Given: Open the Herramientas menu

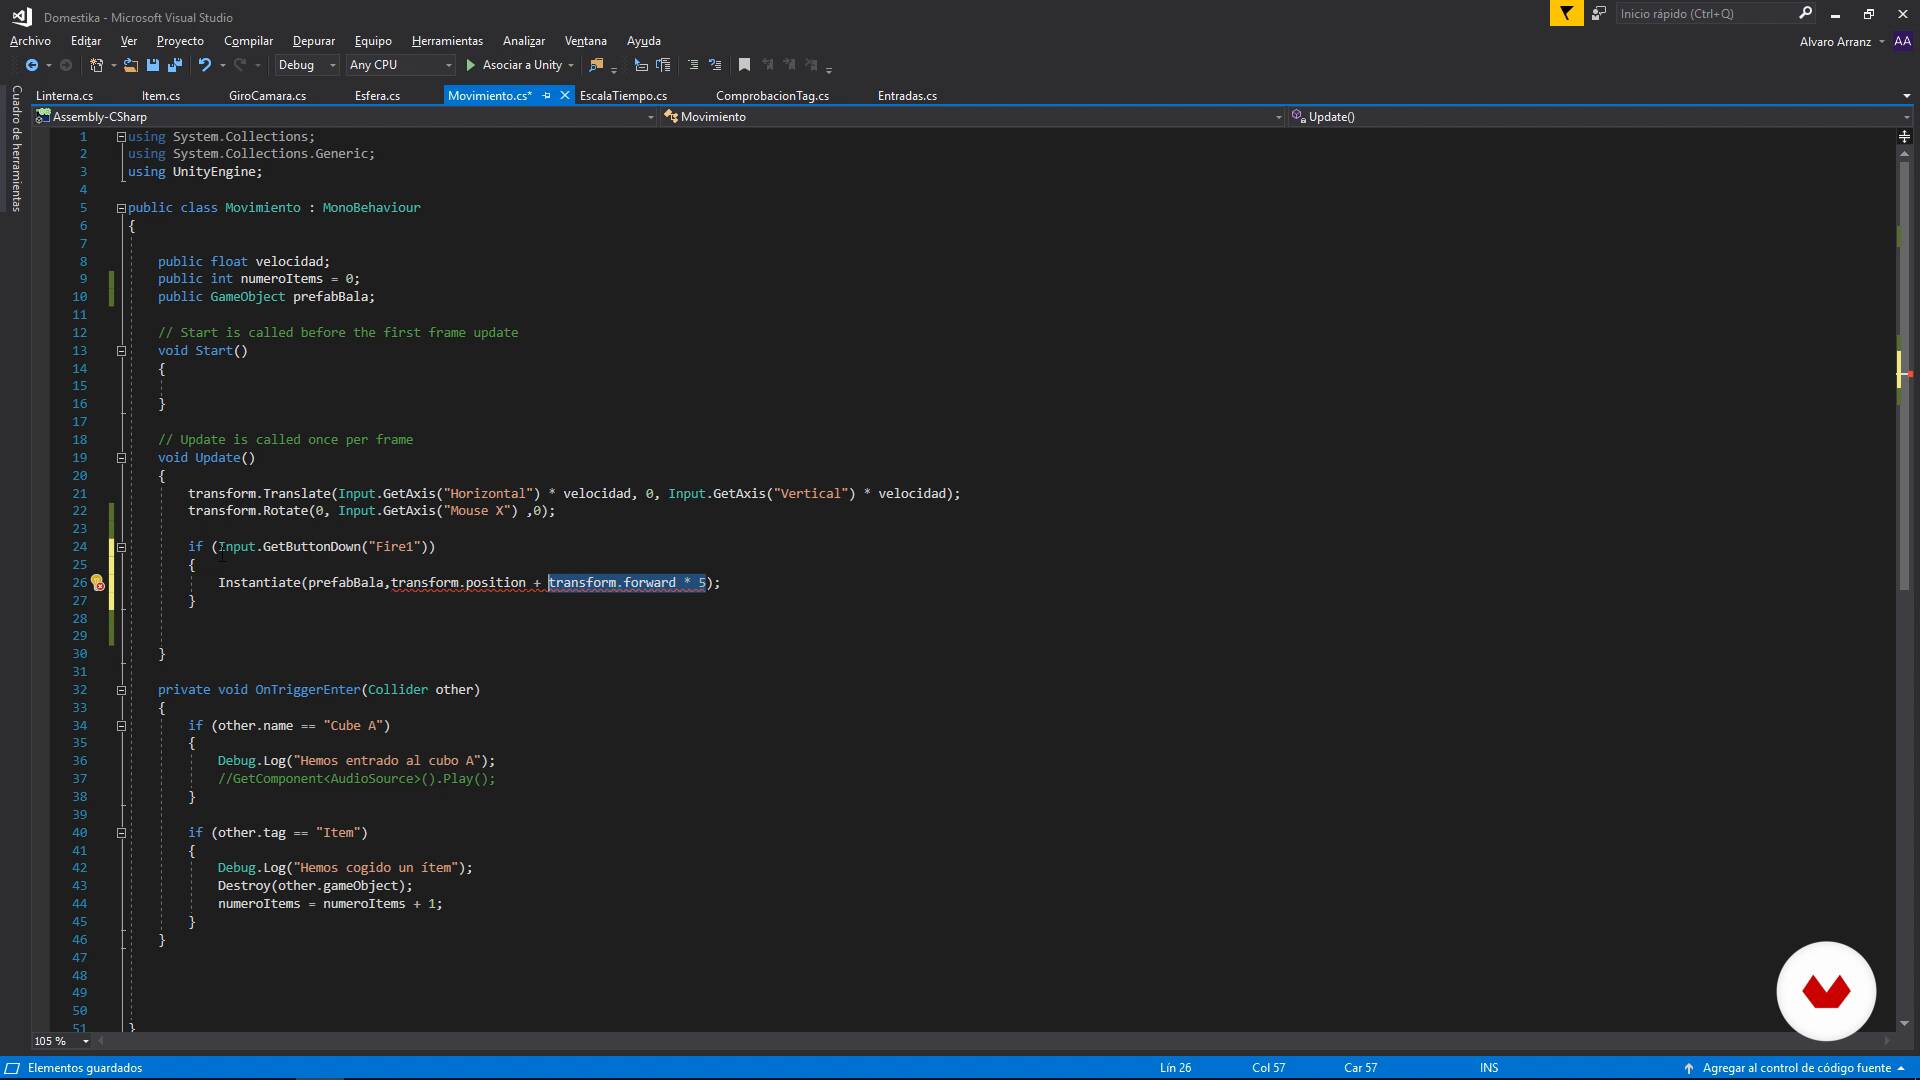Looking at the screenshot, I should pos(447,41).
